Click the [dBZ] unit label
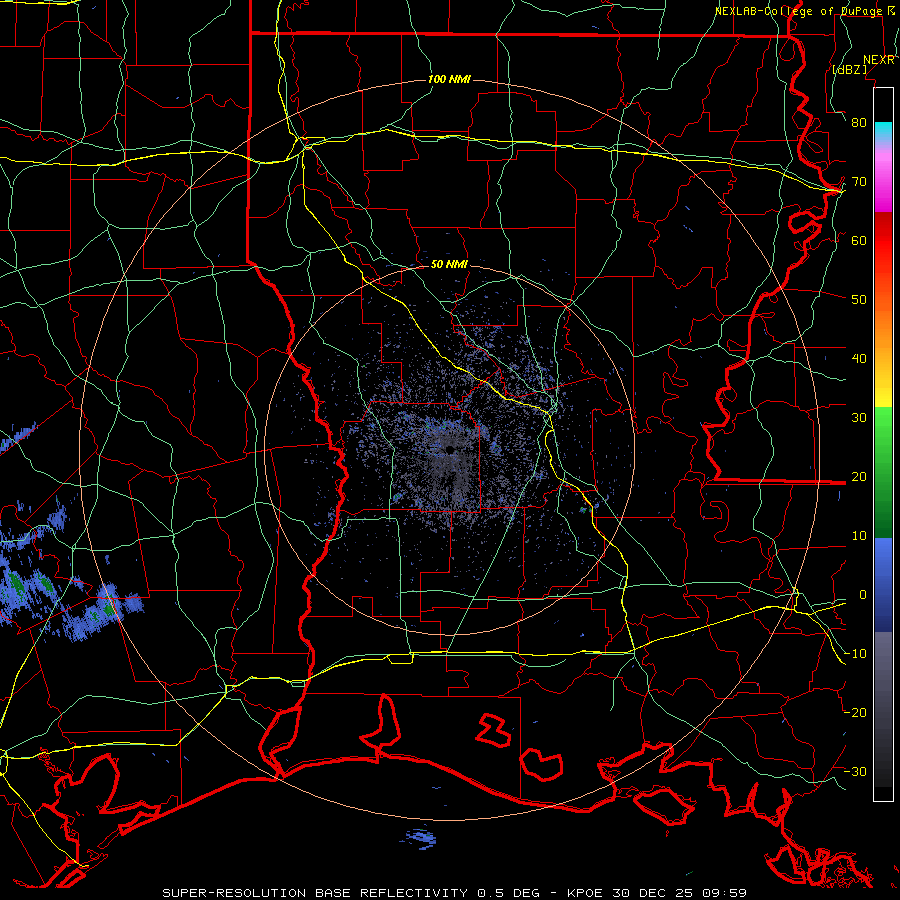Viewport: 900px width, 900px height. (x=849, y=69)
